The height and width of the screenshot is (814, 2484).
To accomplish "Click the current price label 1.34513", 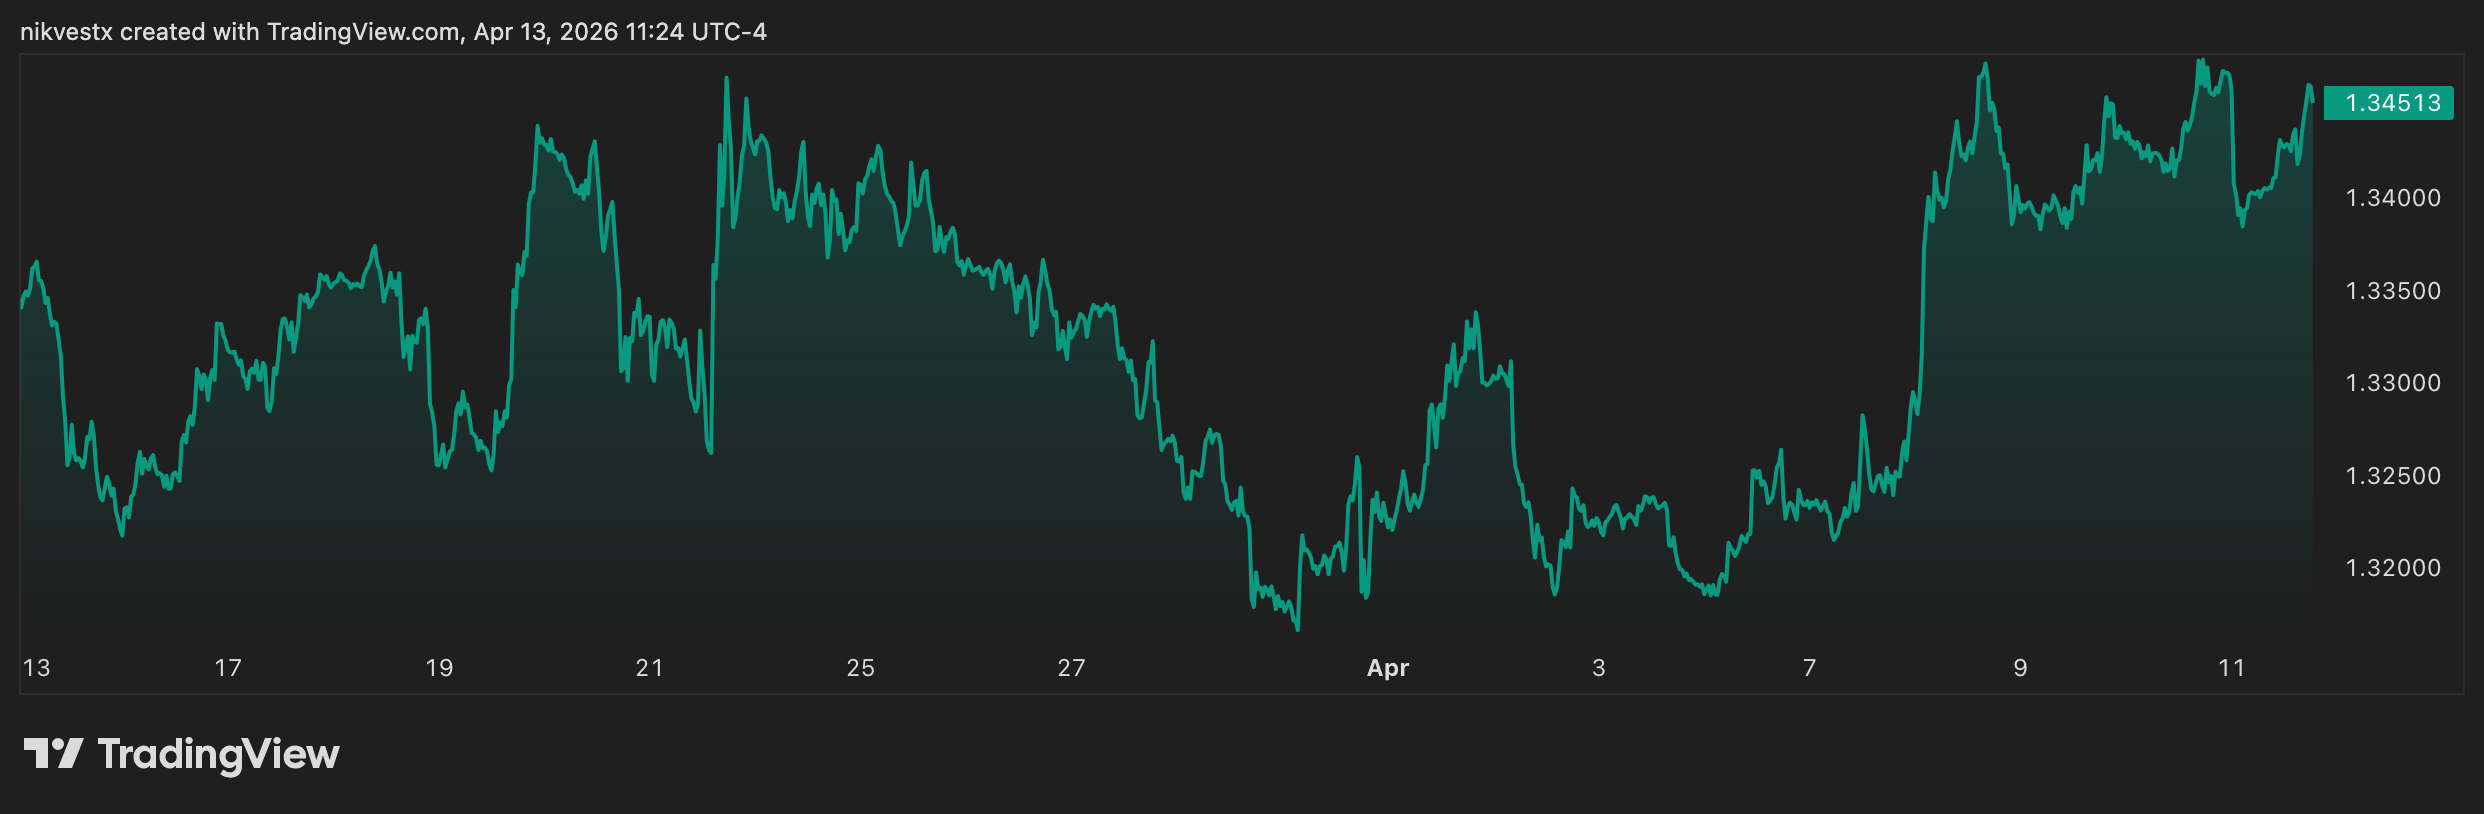I will [x=2388, y=103].
